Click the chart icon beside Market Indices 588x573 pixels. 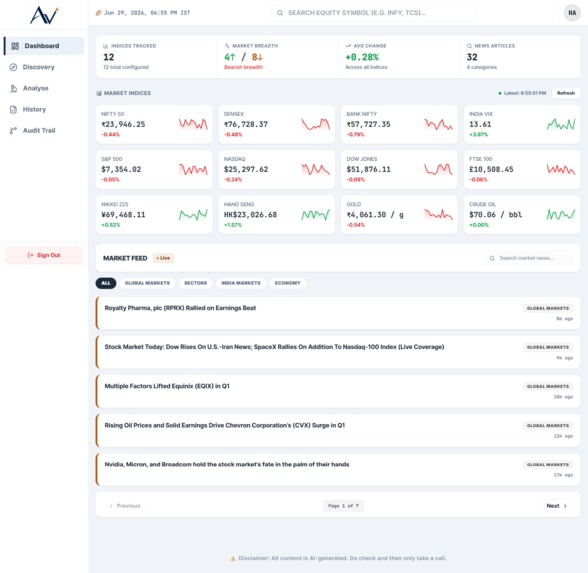[x=99, y=93]
